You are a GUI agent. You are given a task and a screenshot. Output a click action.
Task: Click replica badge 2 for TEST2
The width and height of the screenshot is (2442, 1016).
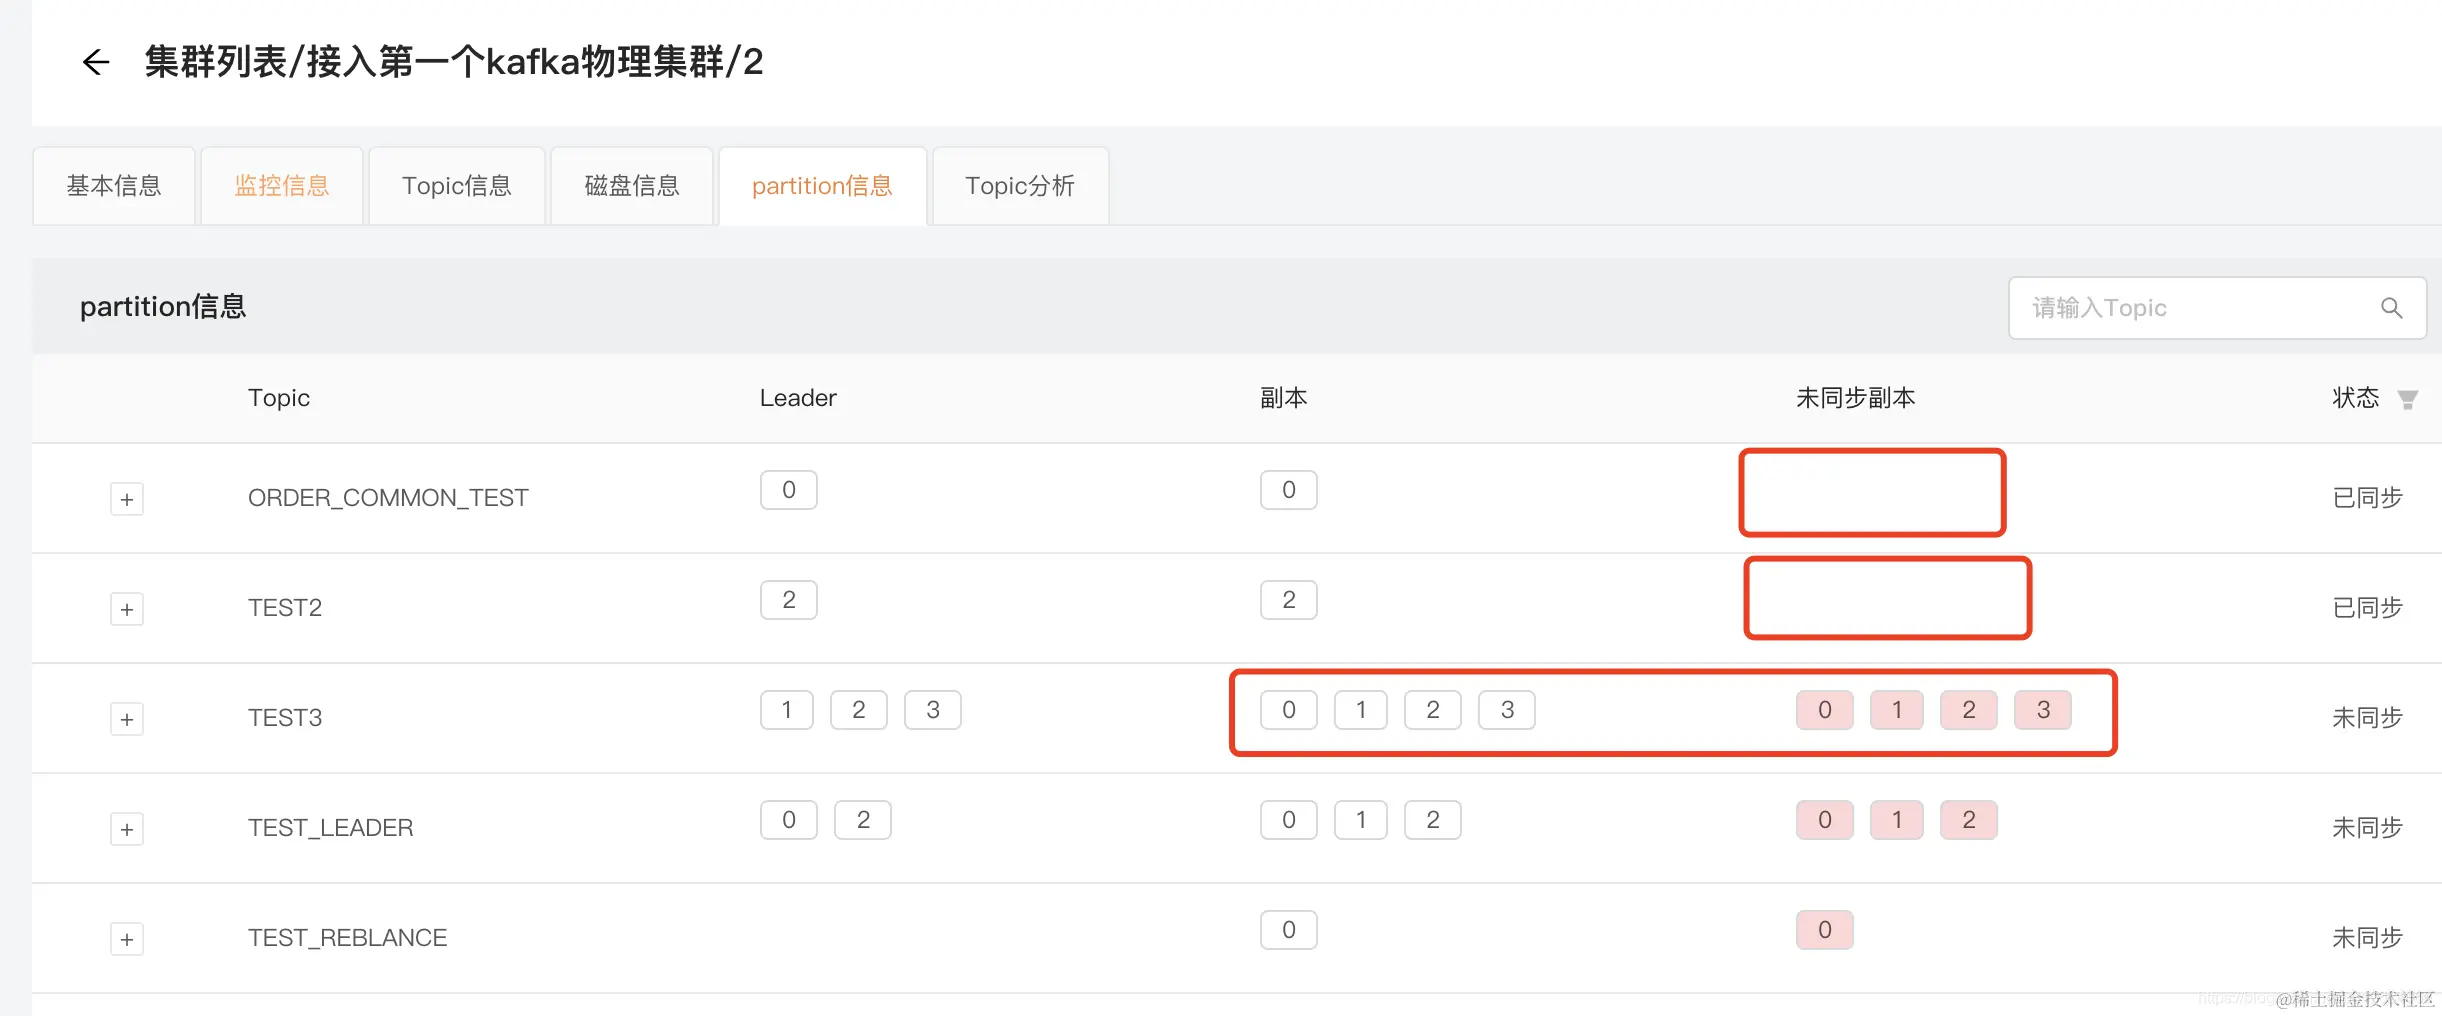pyautogui.click(x=1289, y=600)
